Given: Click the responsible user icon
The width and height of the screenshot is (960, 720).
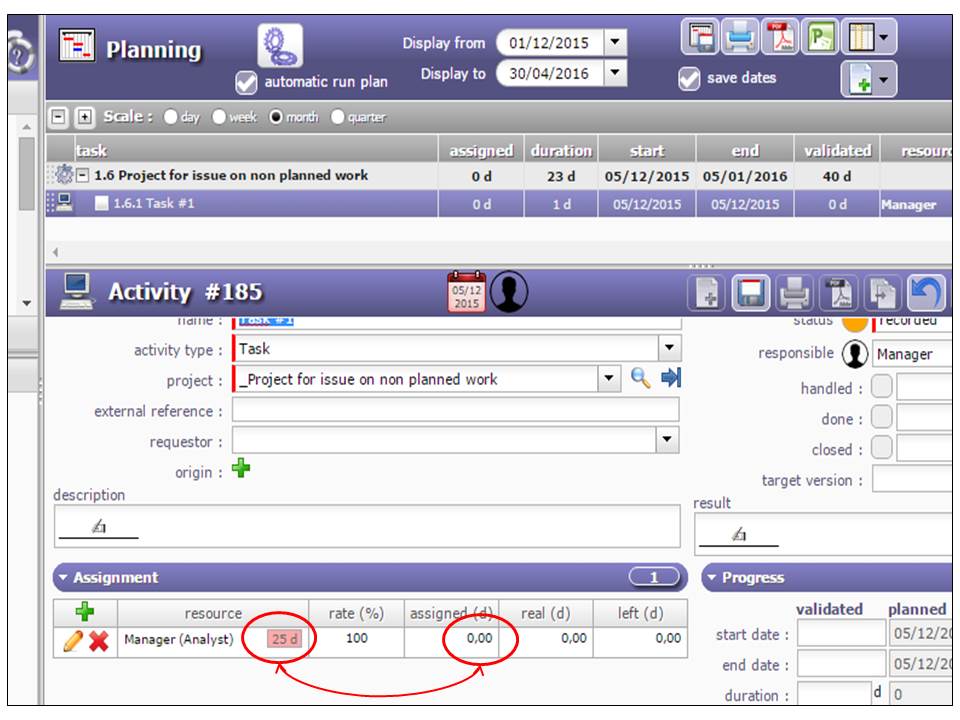Looking at the screenshot, I should click(x=855, y=353).
